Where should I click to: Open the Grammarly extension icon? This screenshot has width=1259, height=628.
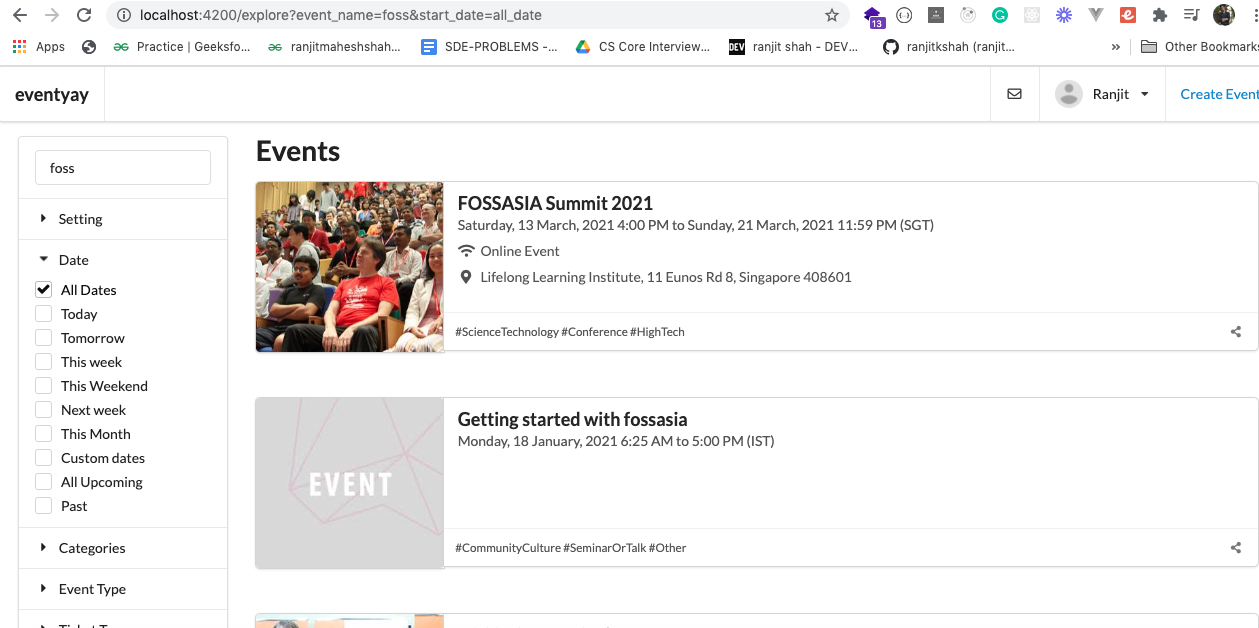click(999, 15)
